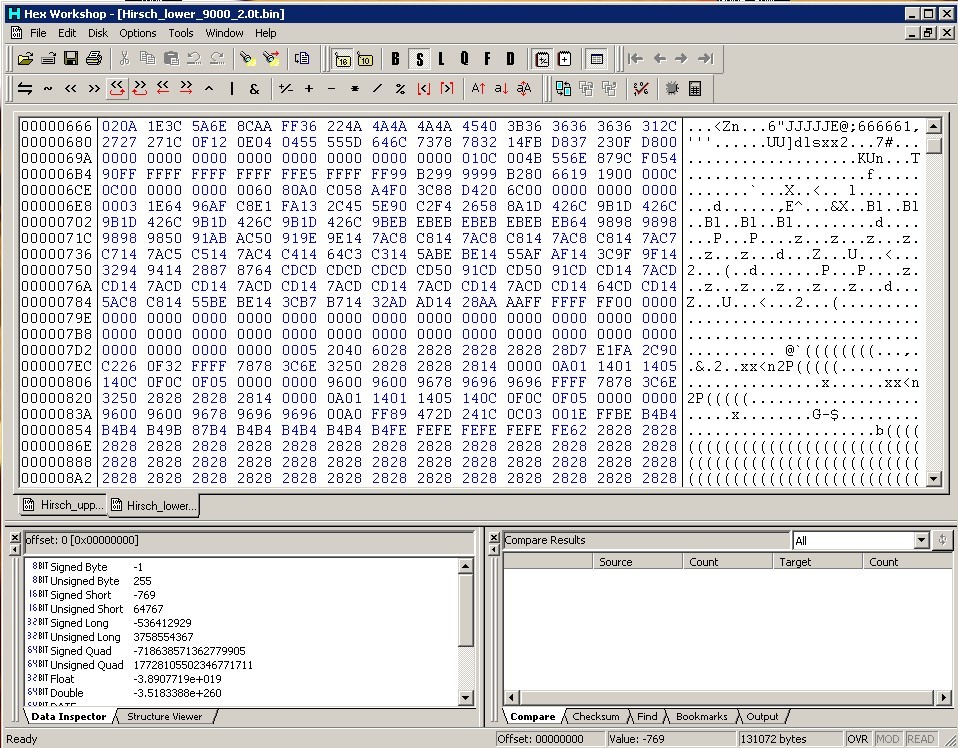Click the offset 00000666 row address
Image resolution: width=958 pixels, height=748 pixels.
point(57,126)
